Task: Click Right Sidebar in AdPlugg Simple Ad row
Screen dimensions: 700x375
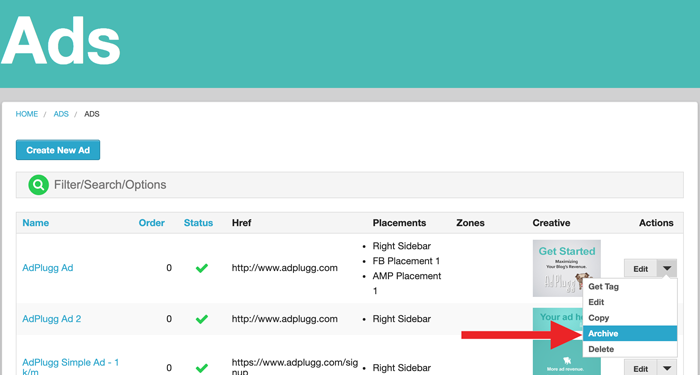Action: coord(402,368)
